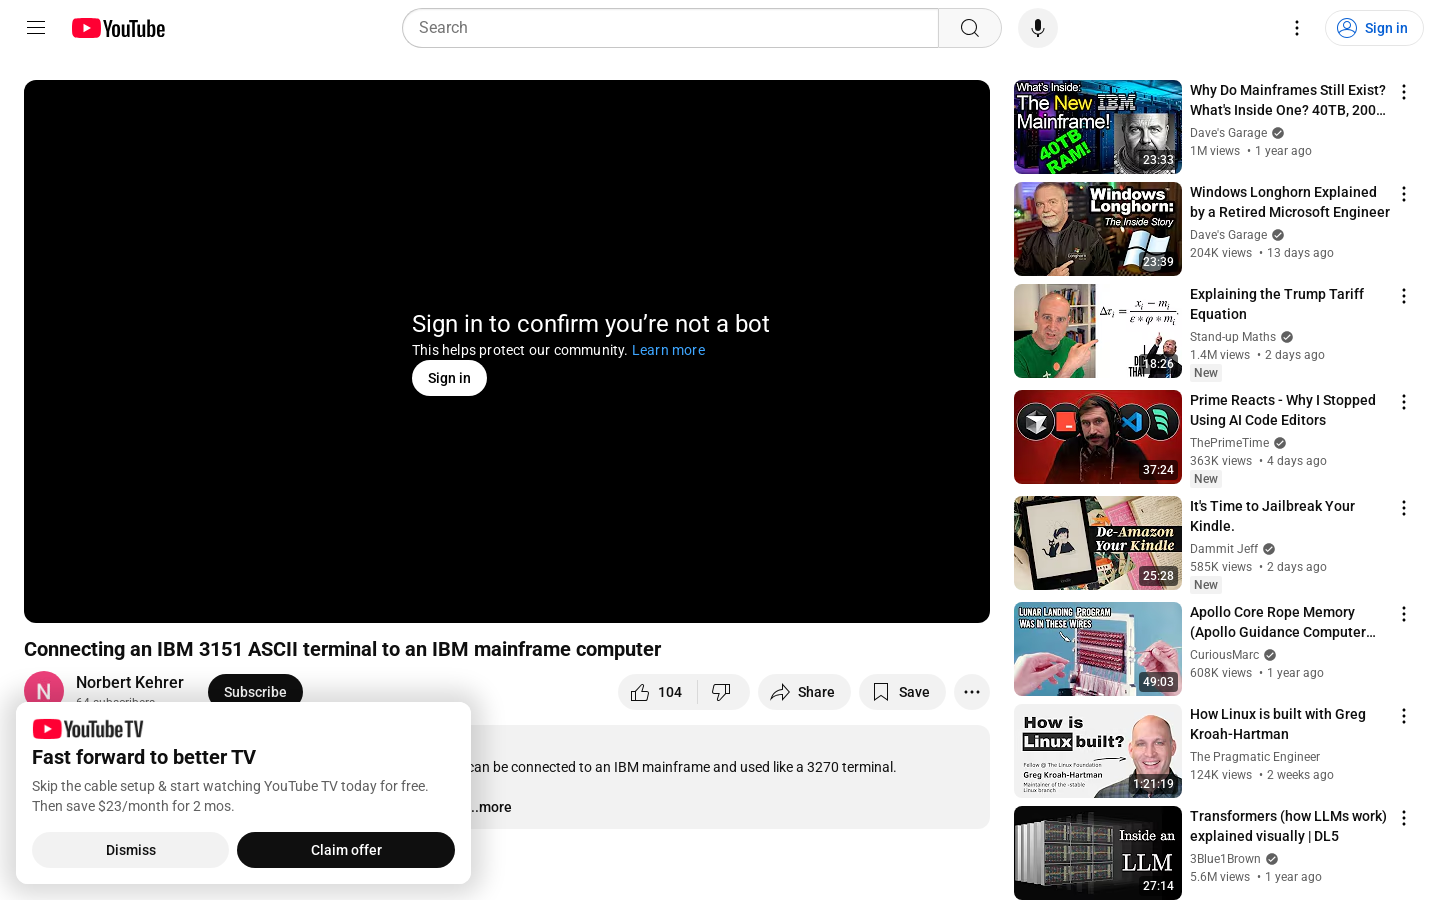The height and width of the screenshot is (900, 1440).
Task: Open the Norbert Kehrer channel name link
Action: (x=130, y=682)
